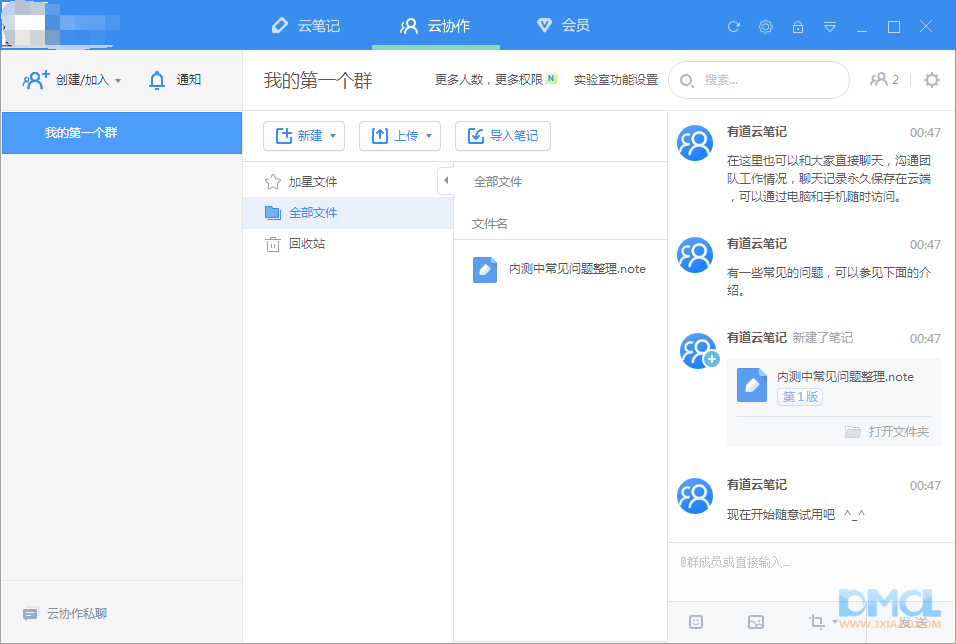Click the search magnifier icon
The height and width of the screenshot is (644, 956).
(x=687, y=80)
